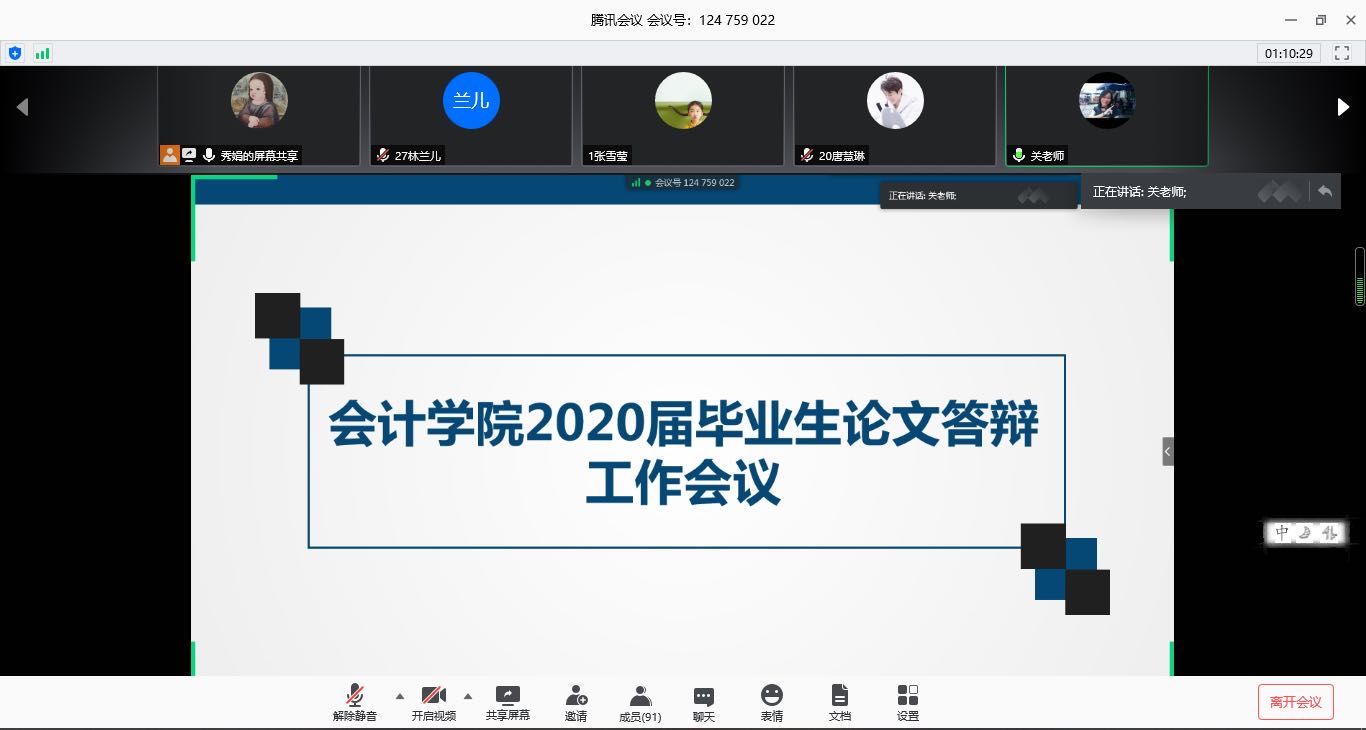
Task: Open meeting 设置 settings
Action: [x=907, y=701]
